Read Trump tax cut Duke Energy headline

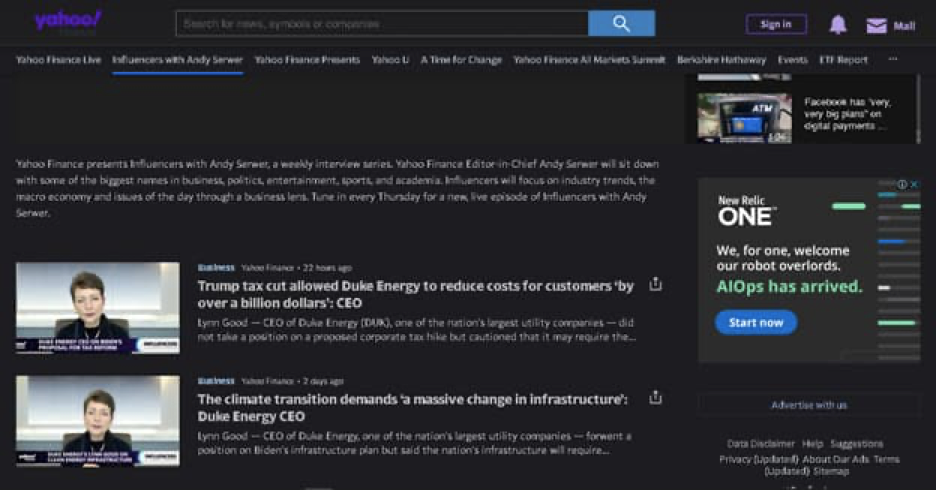click(415, 294)
